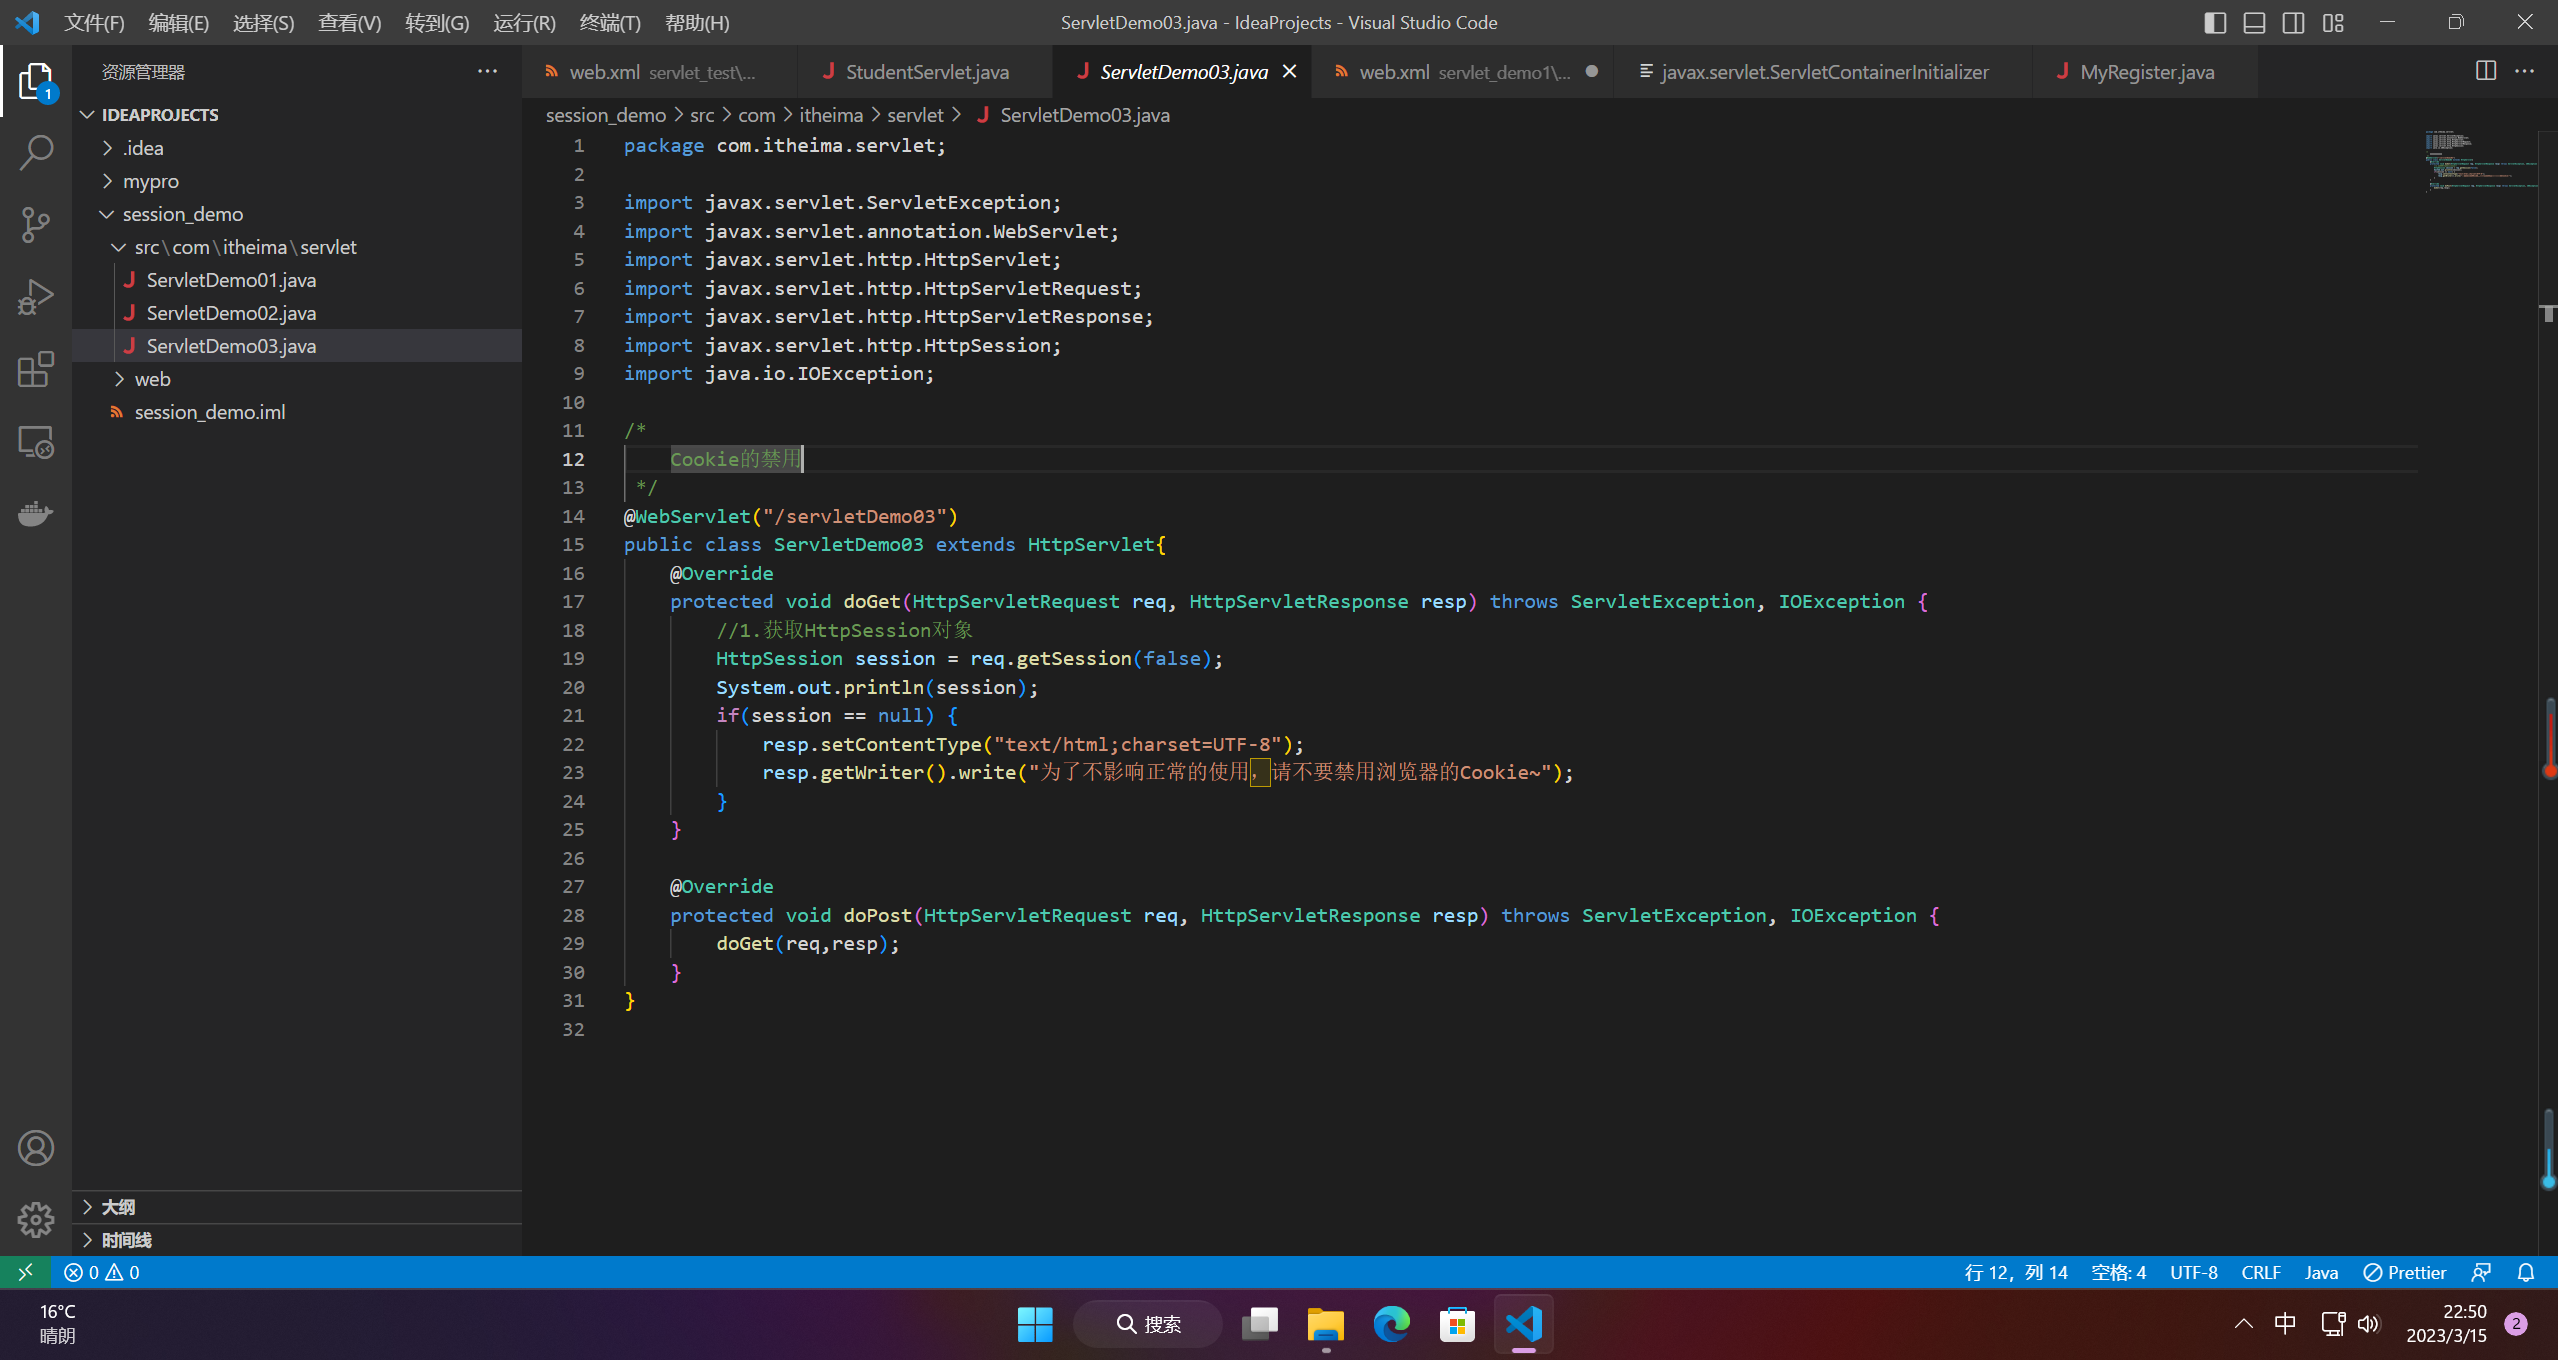
Task: Open the Source Control view
Action: pos(36,225)
